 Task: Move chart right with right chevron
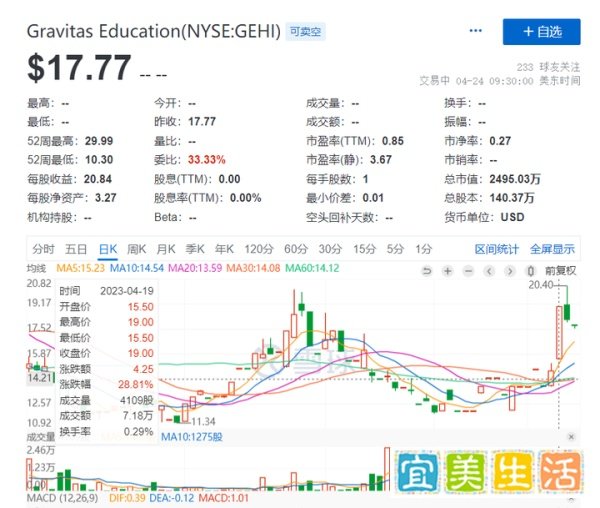[509, 271]
